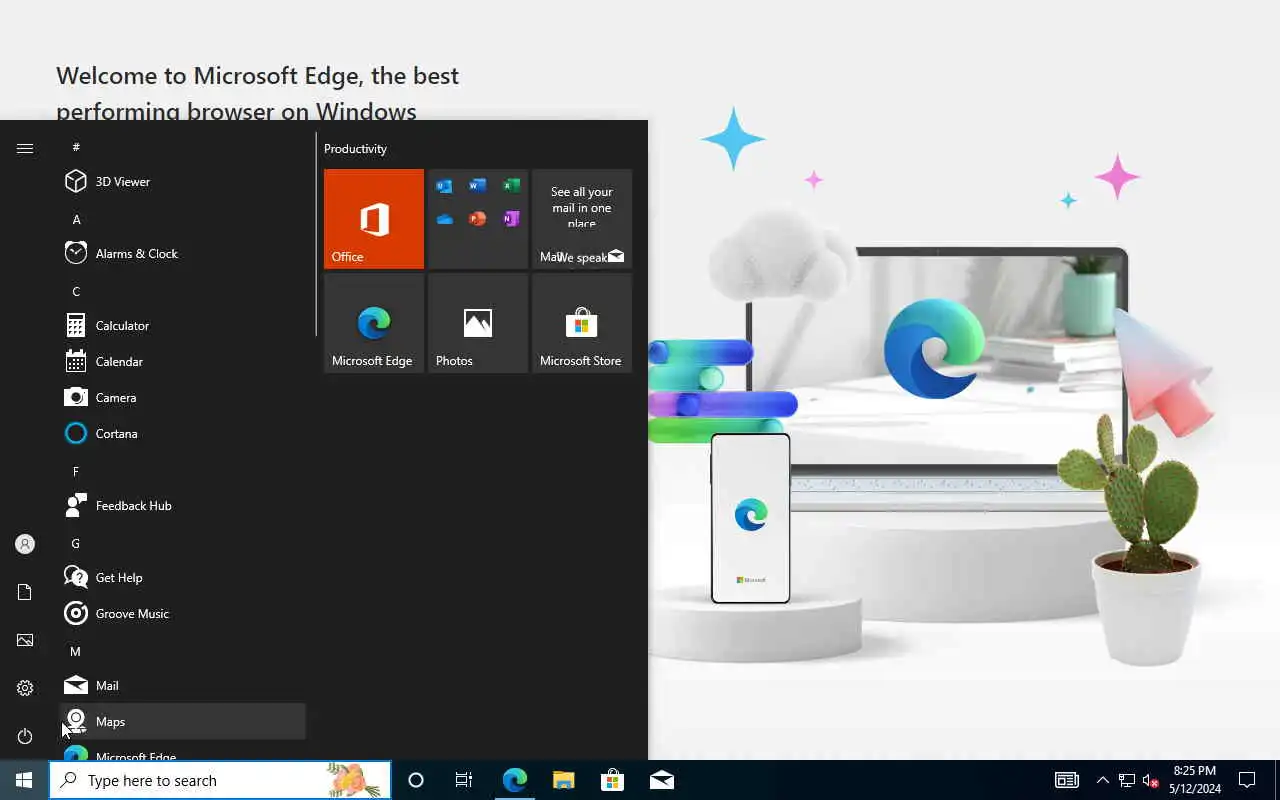
Task: Open Pictures from the Start sidebar
Action: click(25, 640)
